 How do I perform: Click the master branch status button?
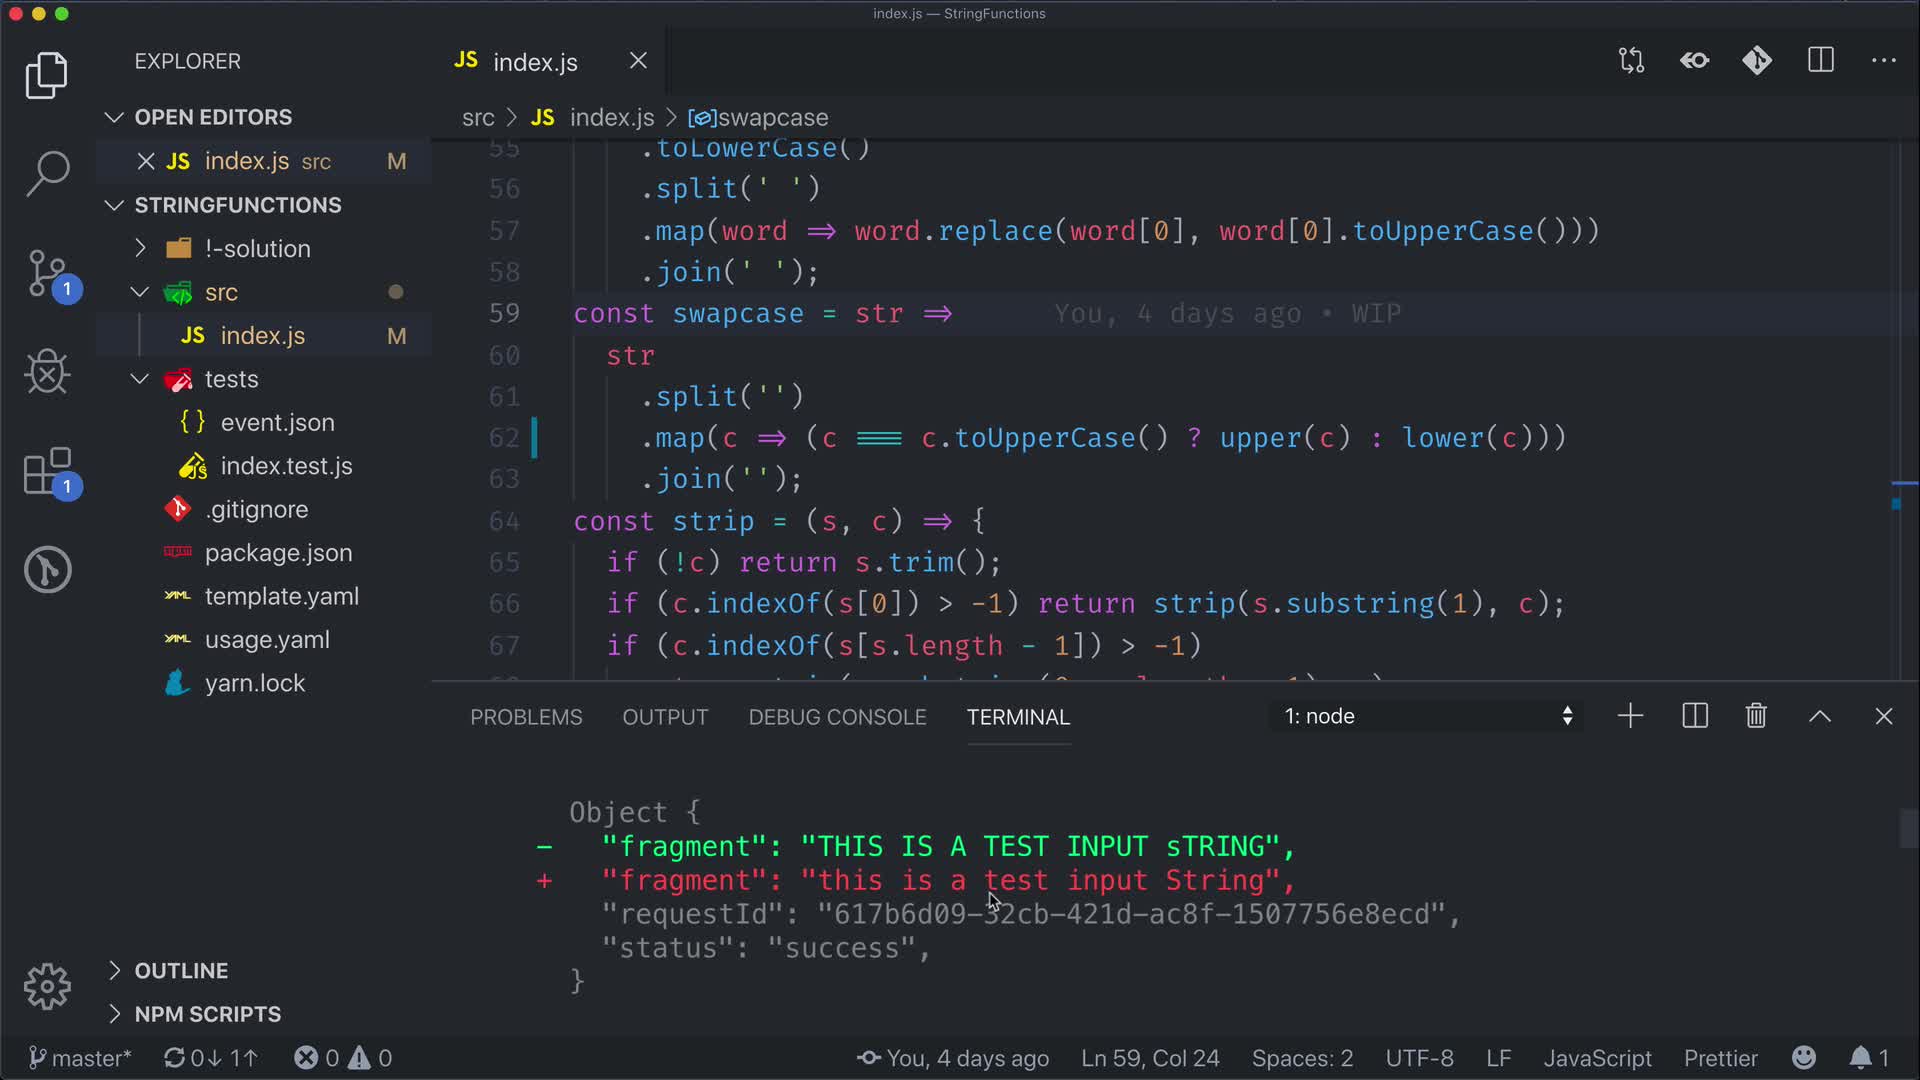pos(80,1058)
